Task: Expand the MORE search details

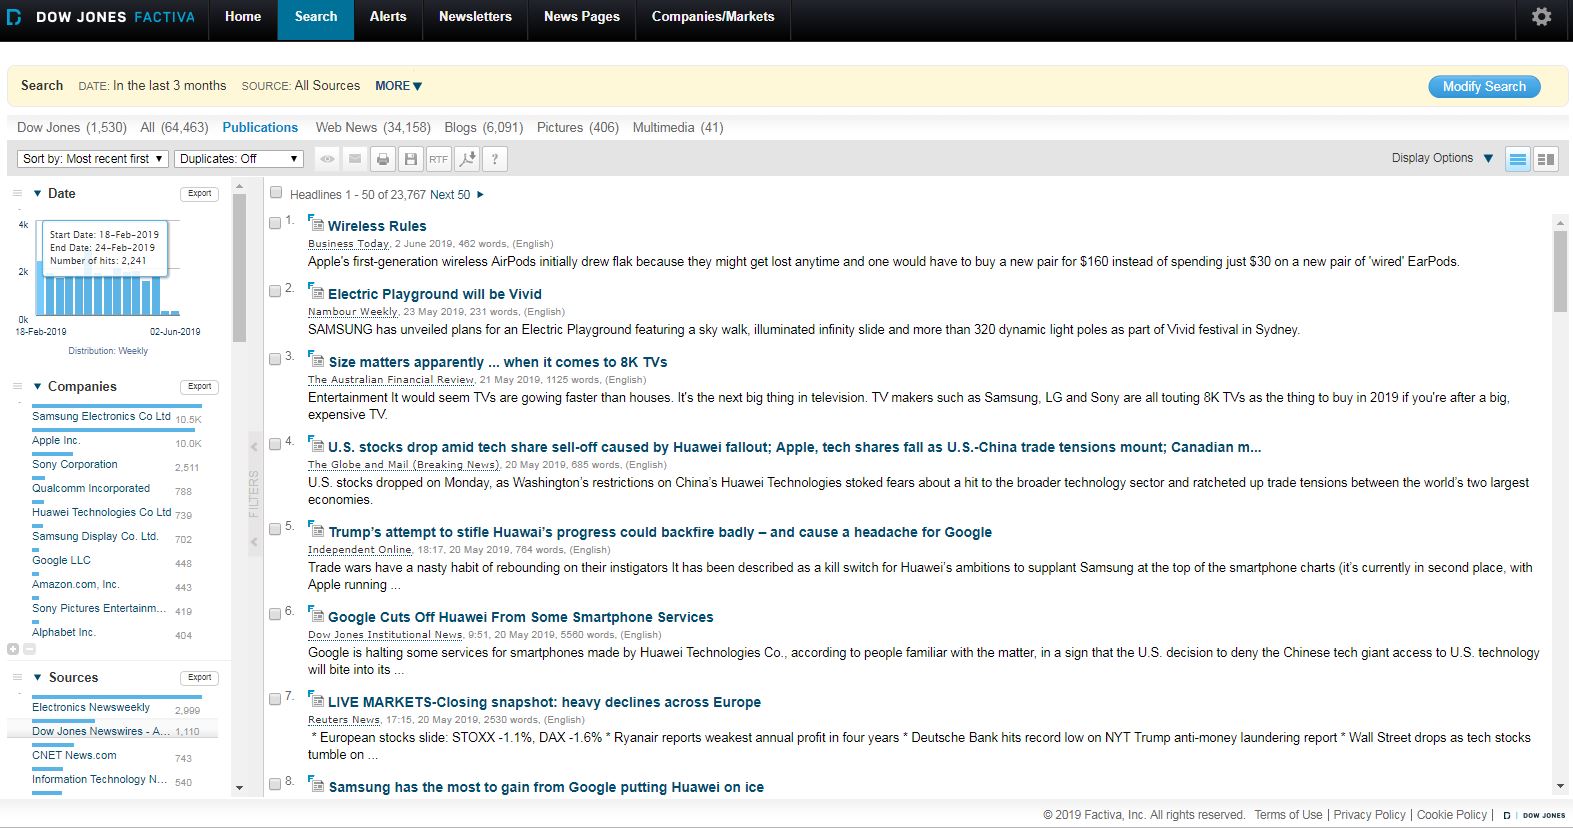Action: click(398, 86)
